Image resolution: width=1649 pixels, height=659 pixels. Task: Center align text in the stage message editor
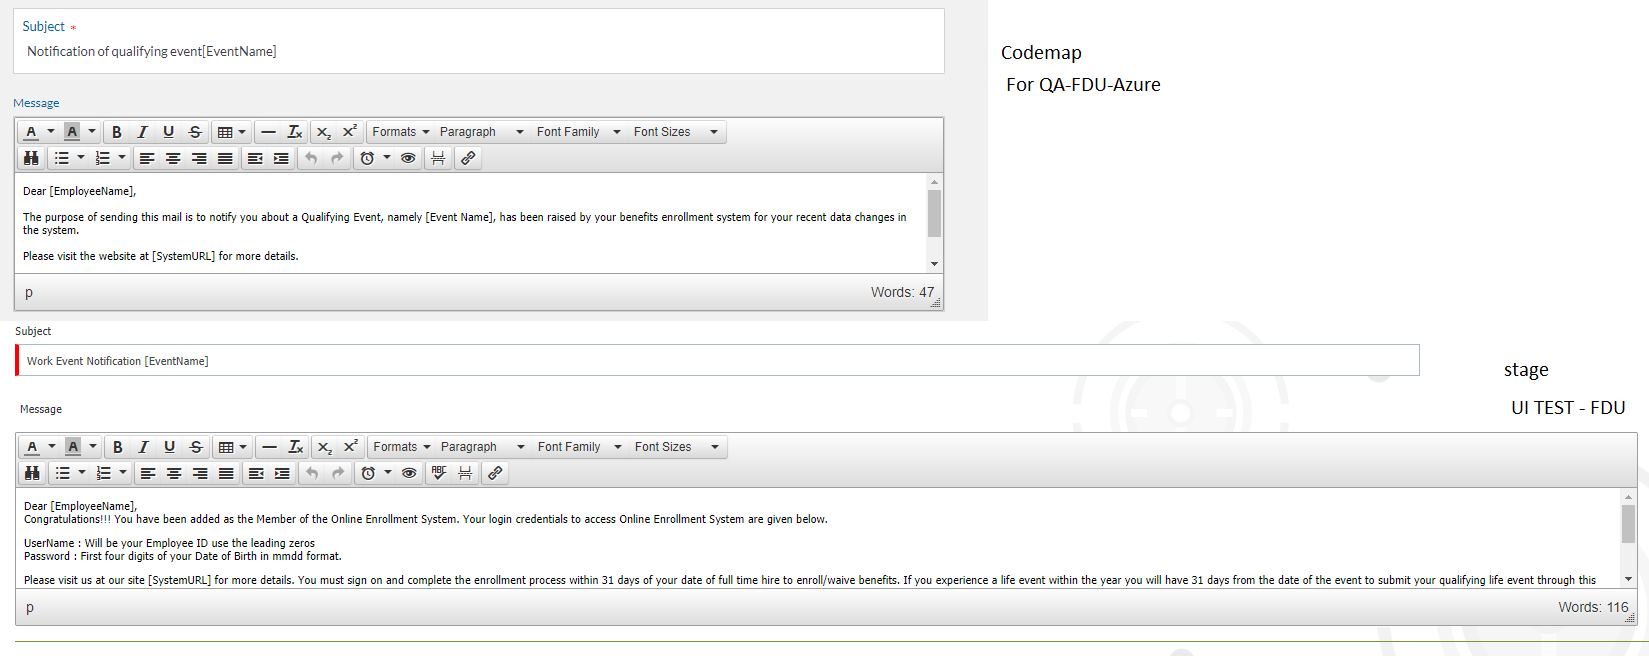pyautogui.click(x=174, y=473)
